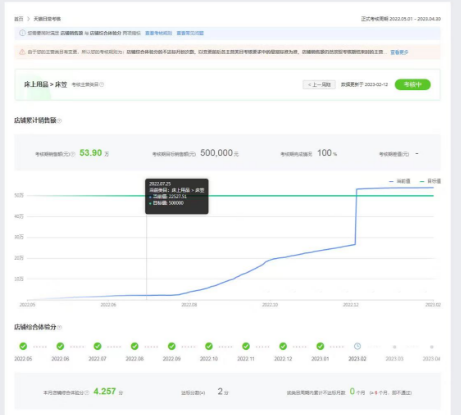This screenshot has height=415, width=461.
Task: Click the 2023.03 grey dot in the timeline
Action: coord(394,347)
